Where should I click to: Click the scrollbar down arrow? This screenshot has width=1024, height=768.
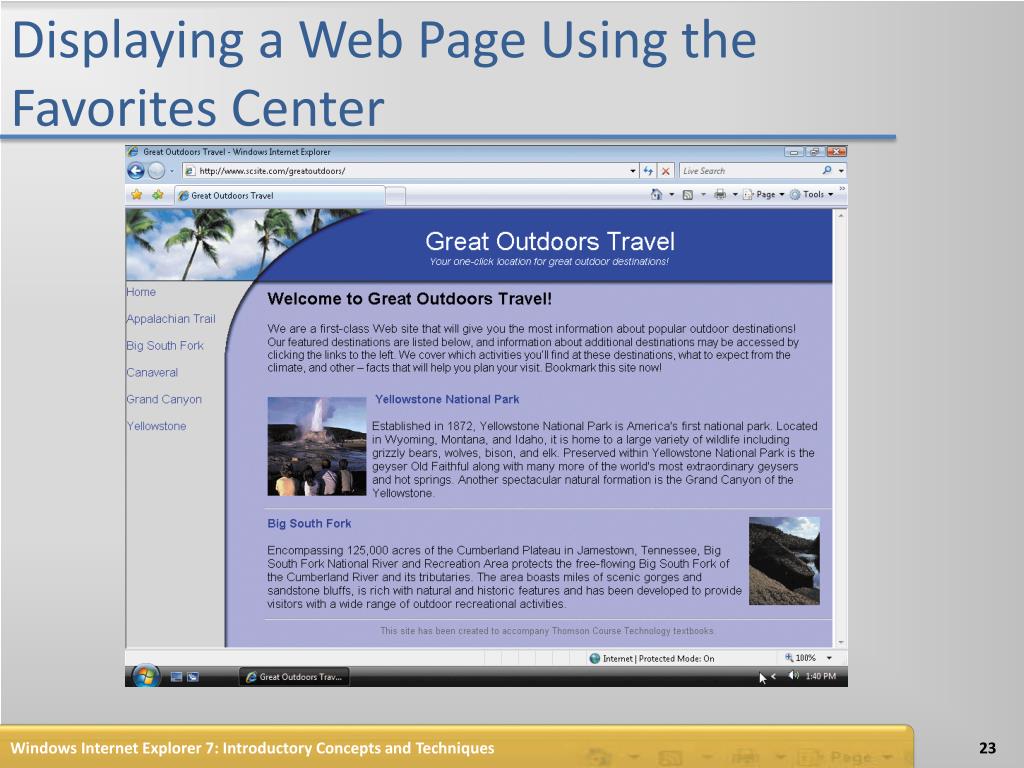840,642
